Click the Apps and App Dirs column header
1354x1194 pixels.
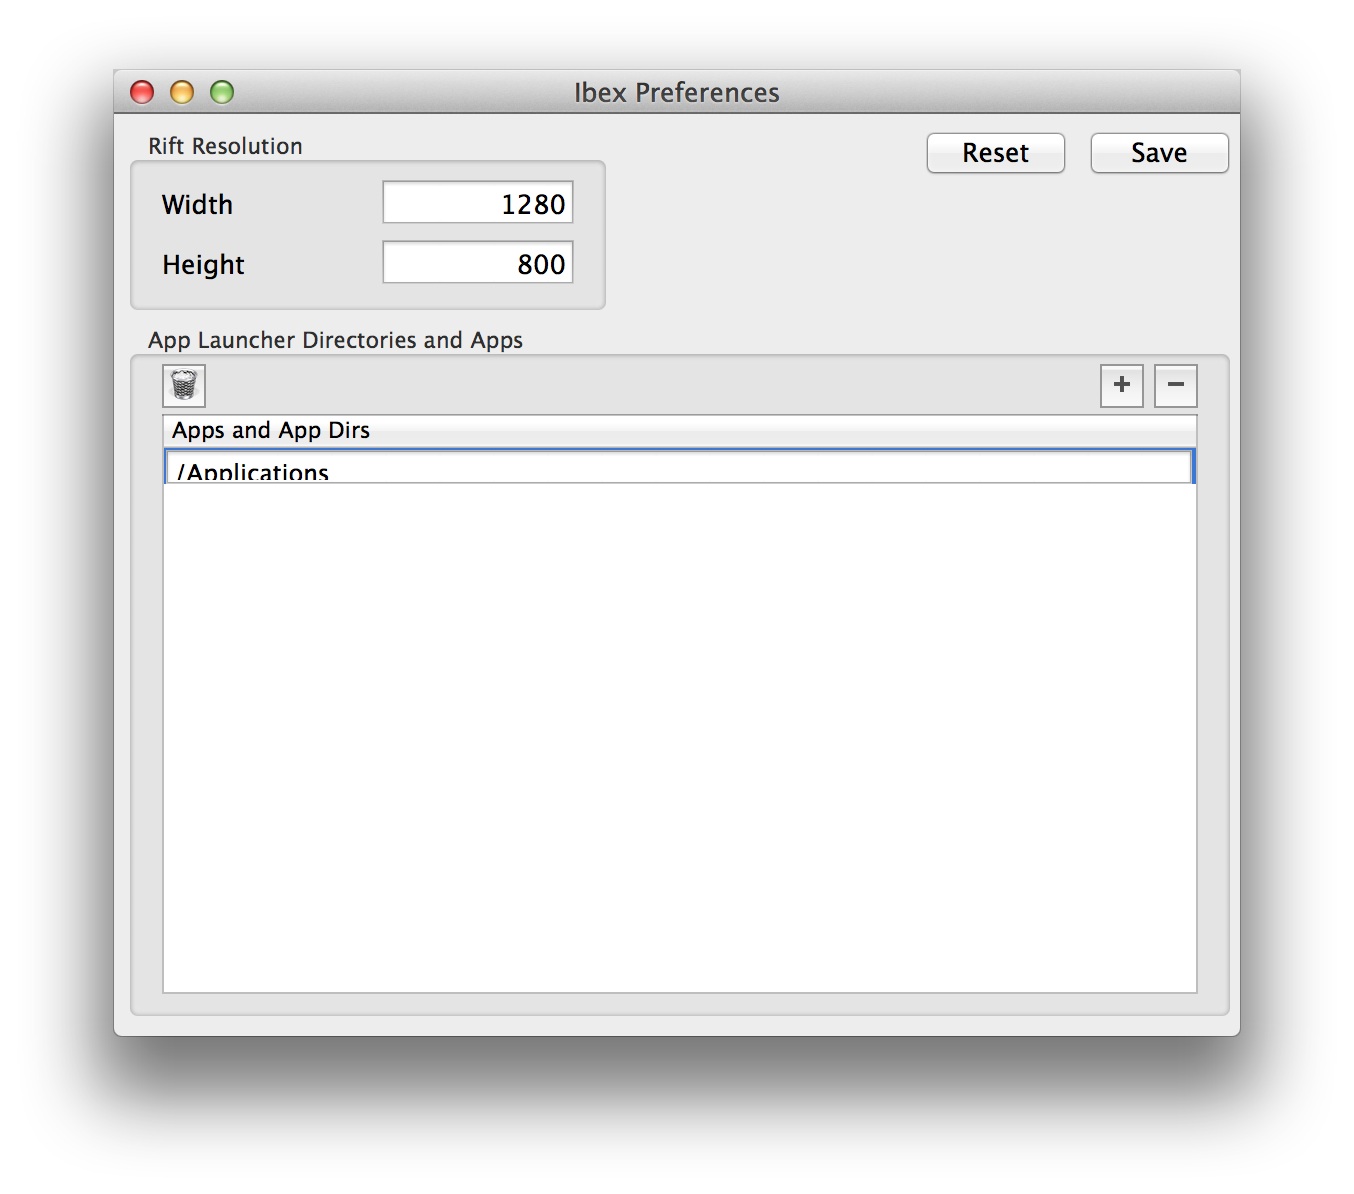680,431
